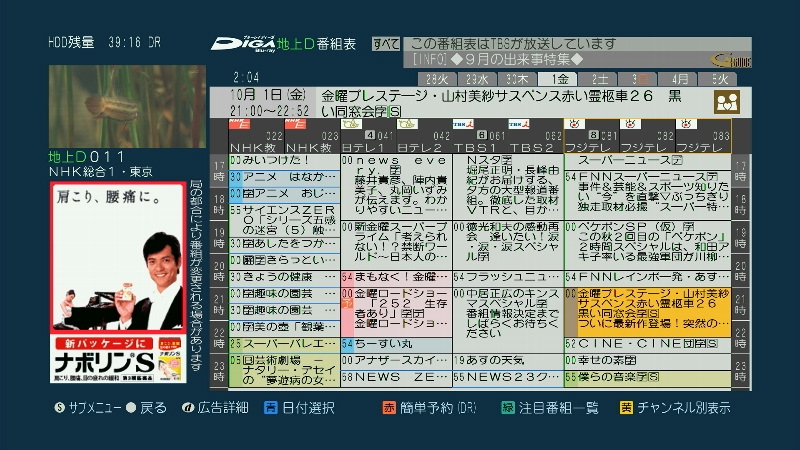Screen dimensions: 800x450
Task: Click the TBS1 channel 061 logo
Action: [x=463, y=124]
